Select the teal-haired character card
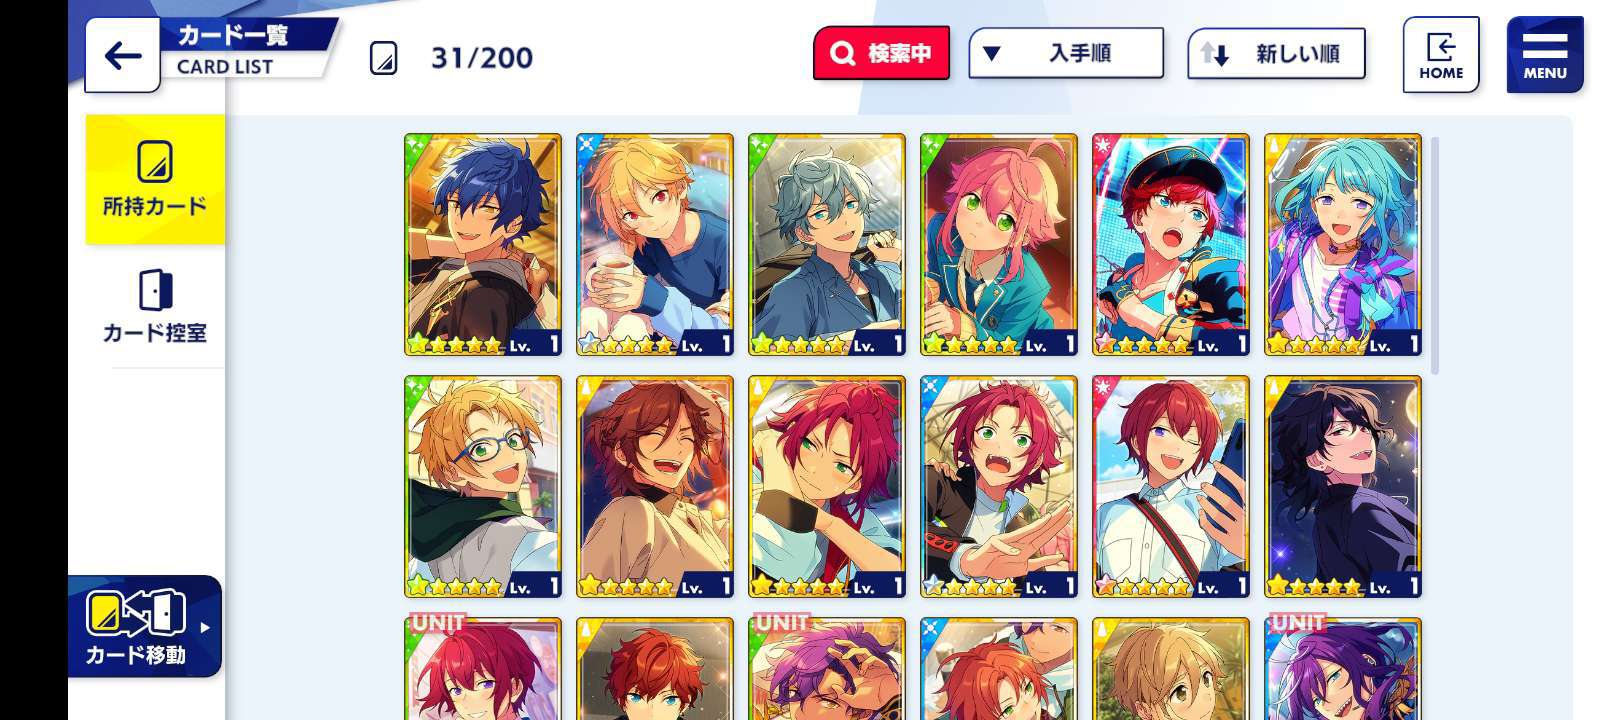The width and height of the screenshot is (1600, 720). (1343, 245)
